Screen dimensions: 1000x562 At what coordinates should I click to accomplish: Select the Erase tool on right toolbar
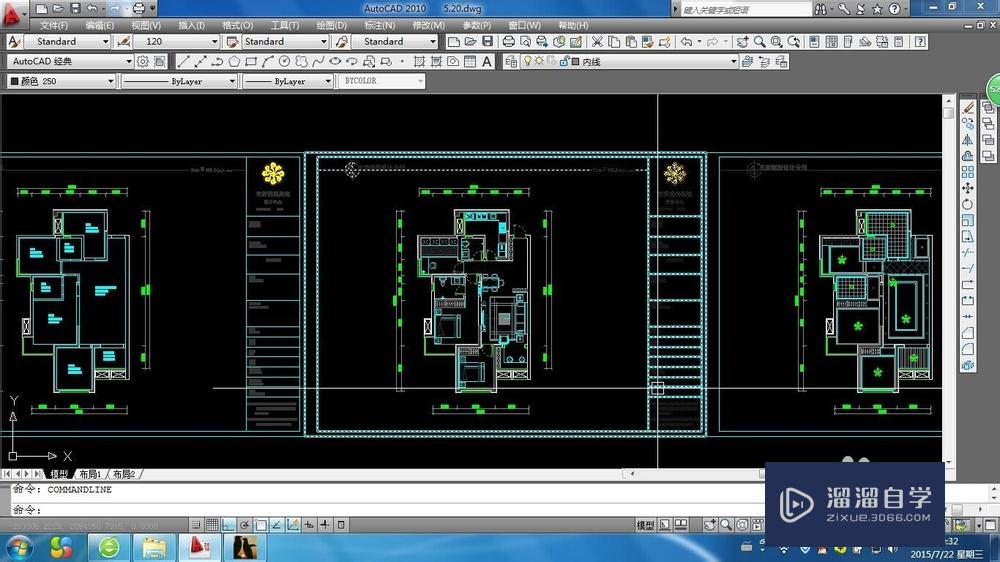pyautogui.click(x=968, y=108)
